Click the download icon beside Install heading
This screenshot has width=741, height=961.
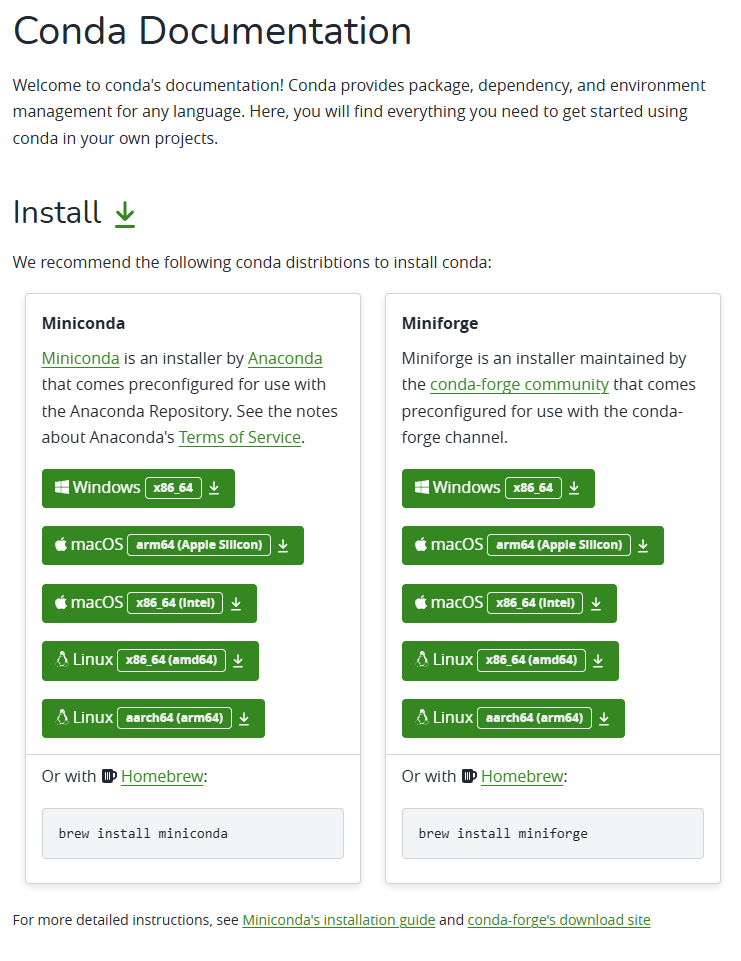(x=125, y=213)
